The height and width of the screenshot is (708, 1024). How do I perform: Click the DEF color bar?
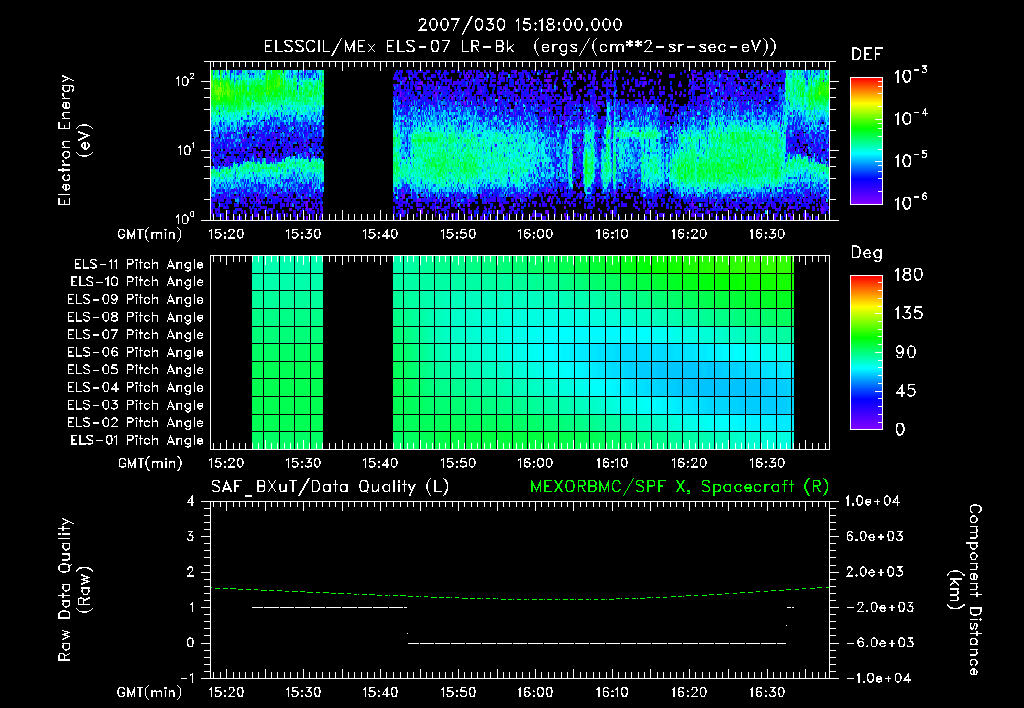866,141
